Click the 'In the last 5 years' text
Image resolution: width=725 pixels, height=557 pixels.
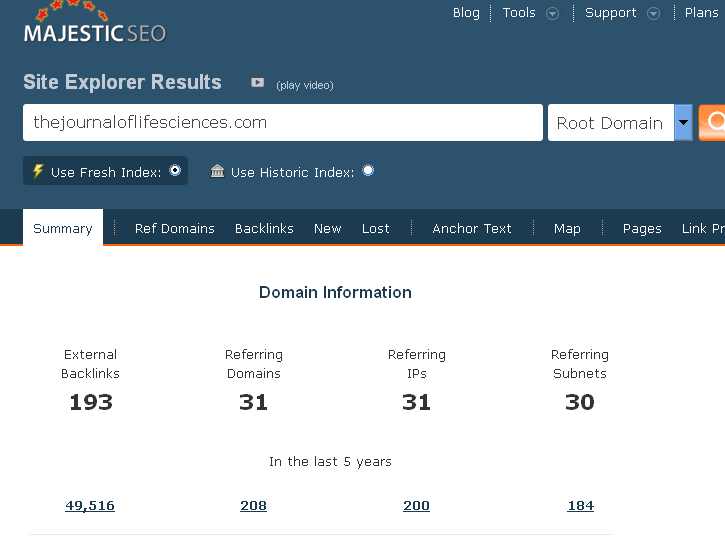[330, 461]
